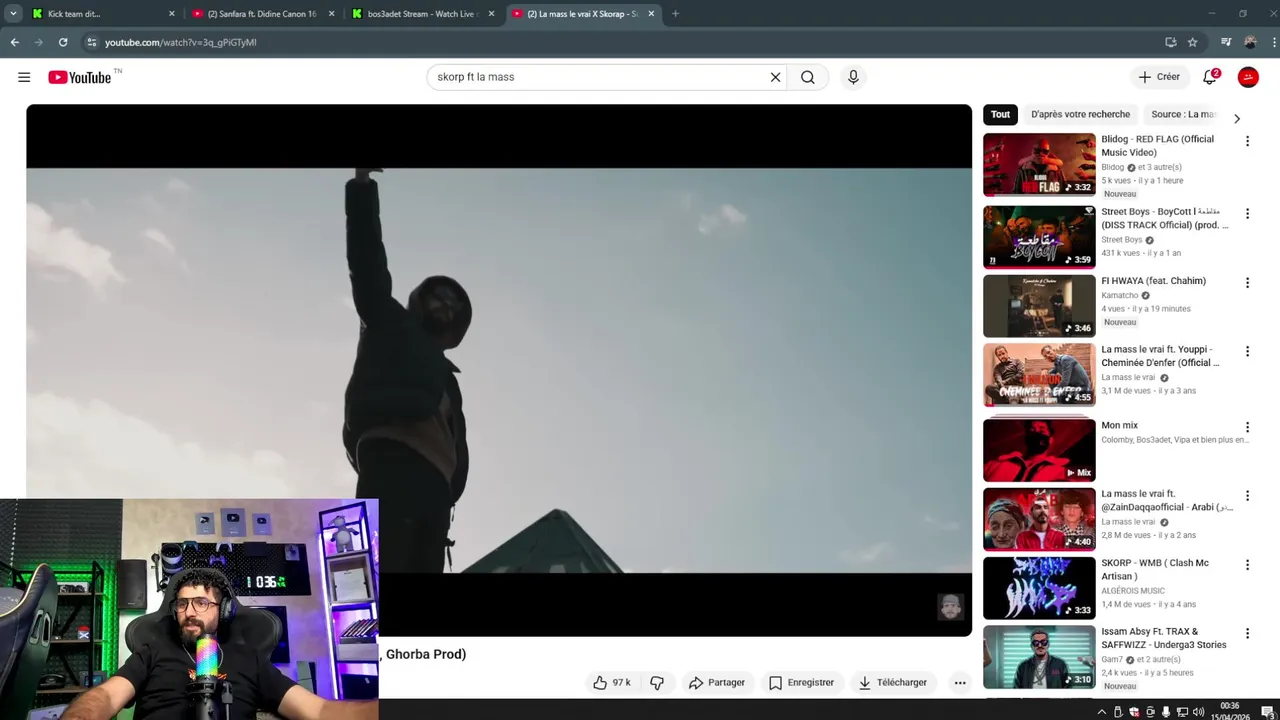This screenshot has width=1280, height=720.
Task: Go to YouTube home via the logo
Action: (79, 77)
